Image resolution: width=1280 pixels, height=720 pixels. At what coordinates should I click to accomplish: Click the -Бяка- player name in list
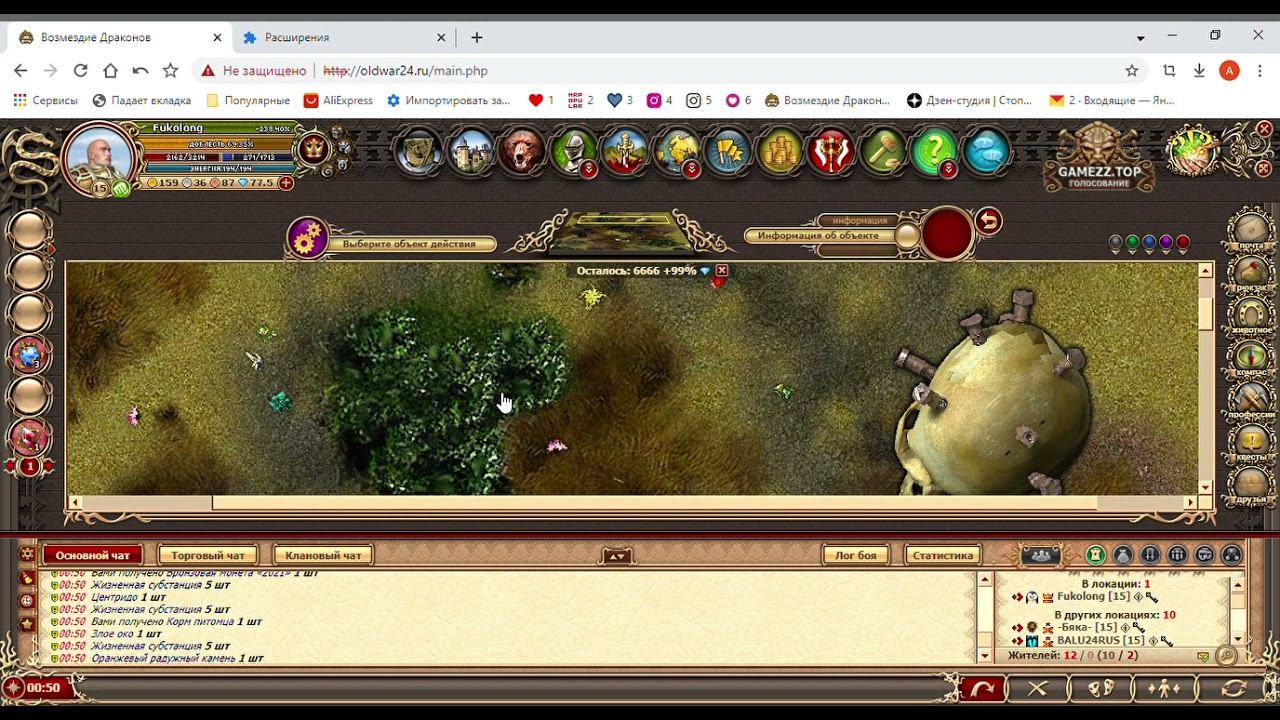[1074, 627]
